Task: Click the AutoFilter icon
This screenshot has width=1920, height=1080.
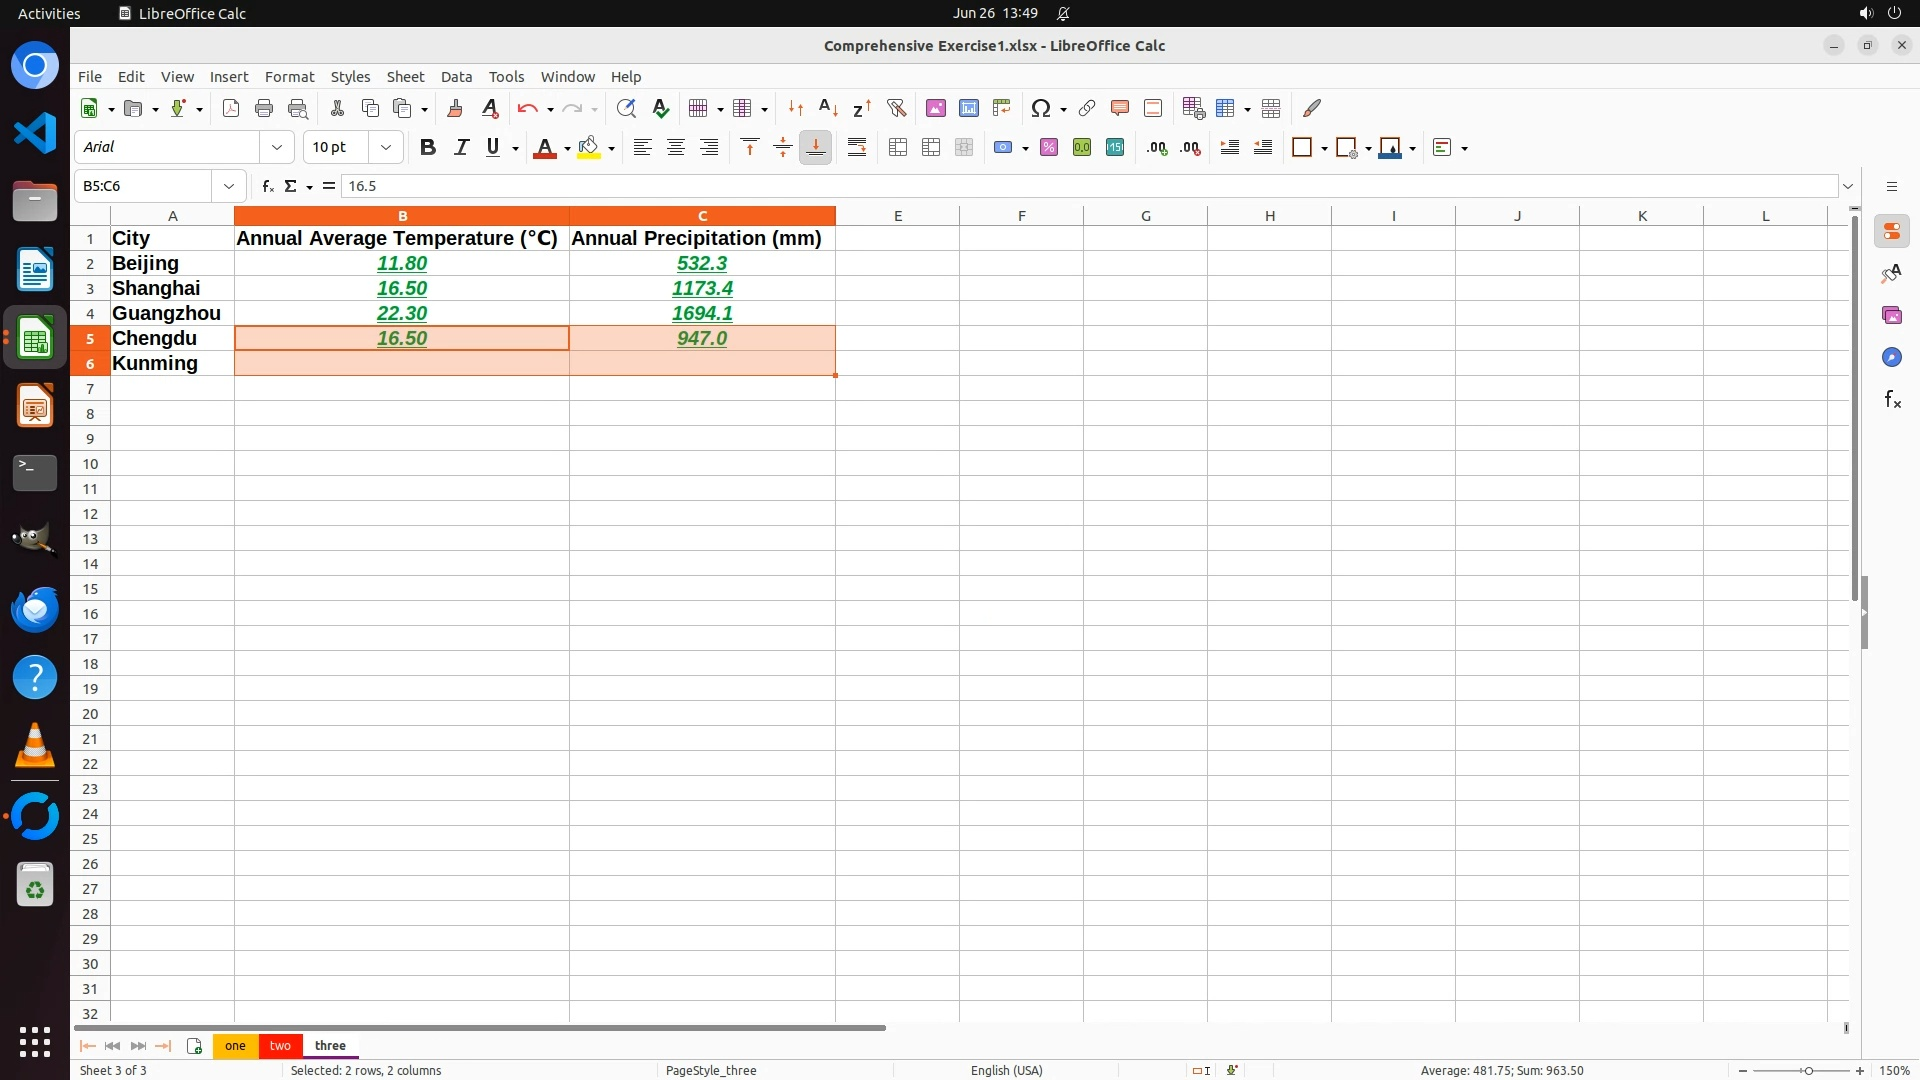Action: tap(896, 108)
